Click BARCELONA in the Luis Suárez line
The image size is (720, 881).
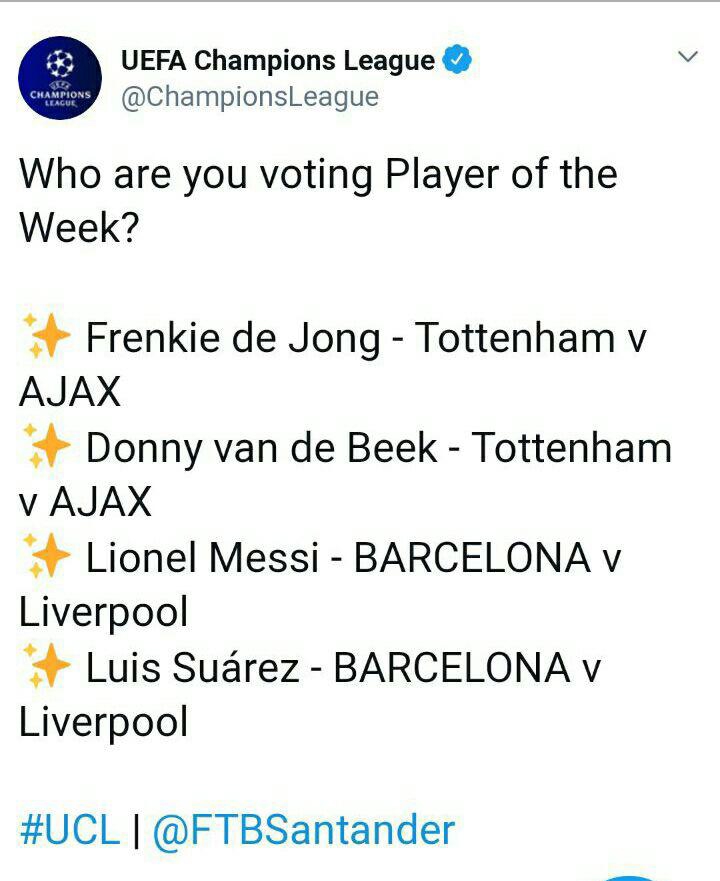tap(452, 668)
